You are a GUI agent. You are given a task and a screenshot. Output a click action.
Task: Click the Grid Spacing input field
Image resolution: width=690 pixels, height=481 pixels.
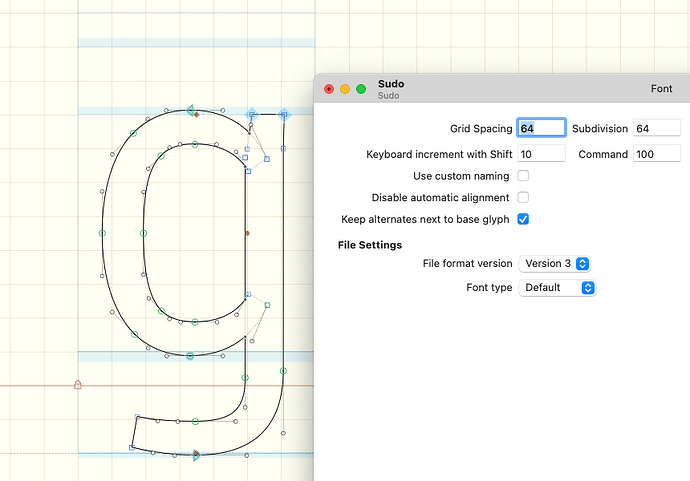point(541,129)
